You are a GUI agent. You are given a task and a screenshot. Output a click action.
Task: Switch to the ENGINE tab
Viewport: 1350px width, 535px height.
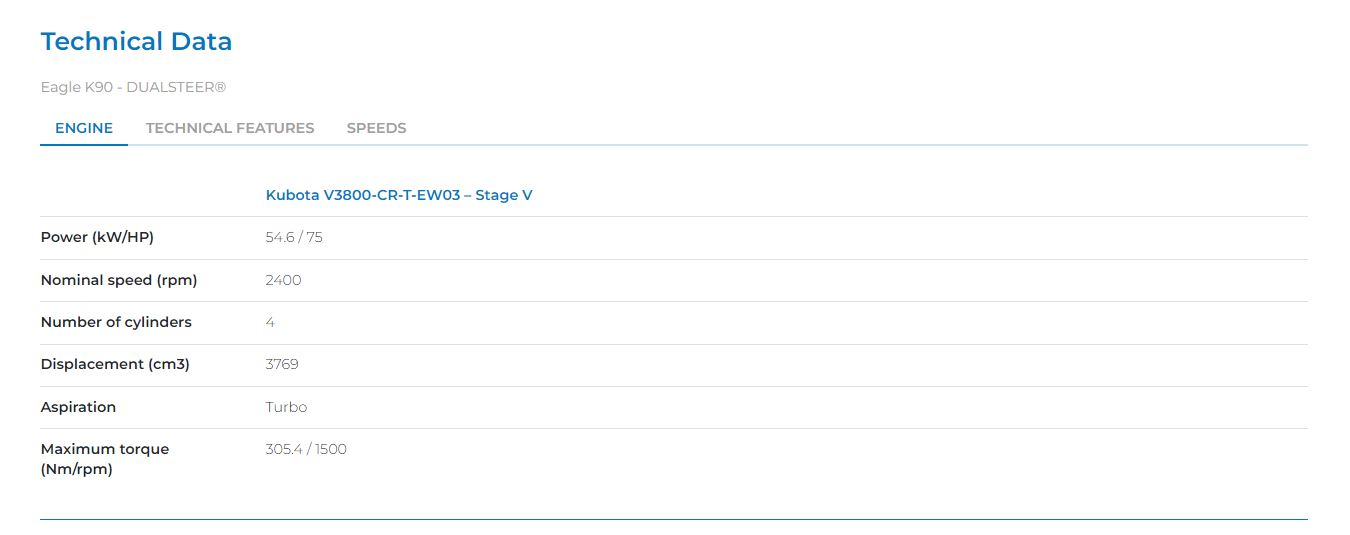84,128
